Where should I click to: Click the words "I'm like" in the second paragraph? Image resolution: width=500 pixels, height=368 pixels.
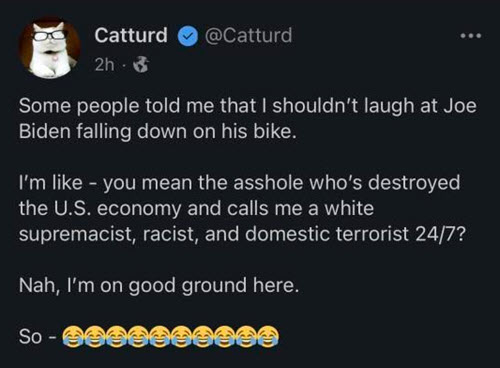pos(51,183)
